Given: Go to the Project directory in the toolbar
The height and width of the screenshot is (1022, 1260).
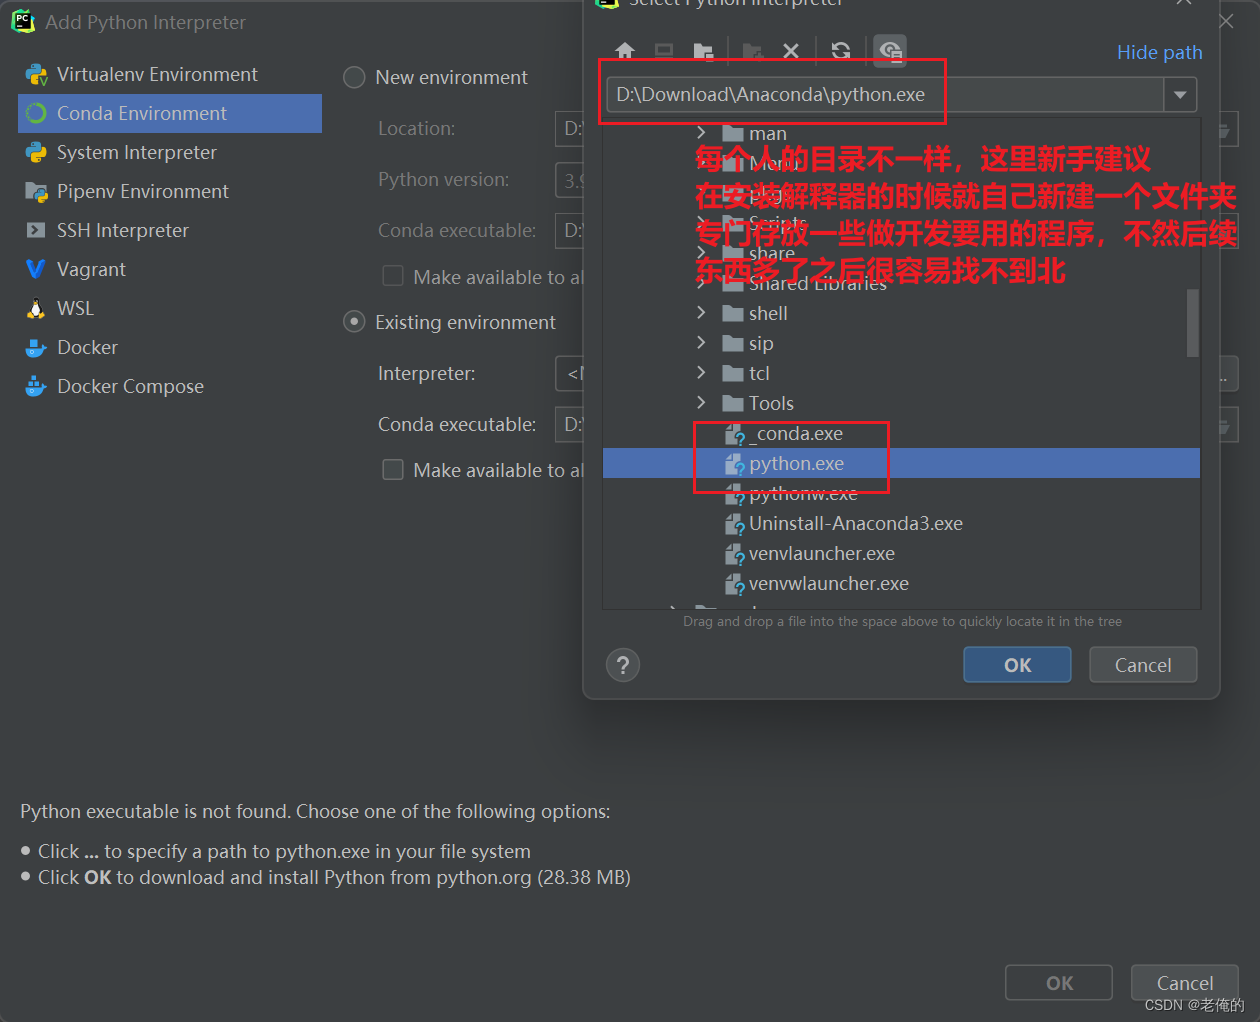Looking at the screenshot, I should (x=704, y=51).
